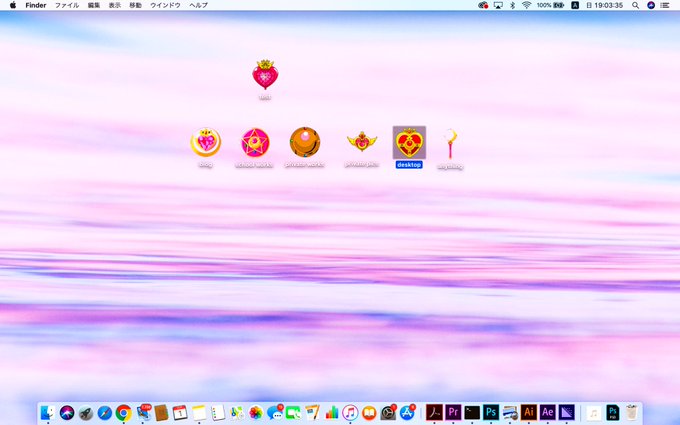
Task: Open Calendar from the Dock
Action: tap(180, 412)
